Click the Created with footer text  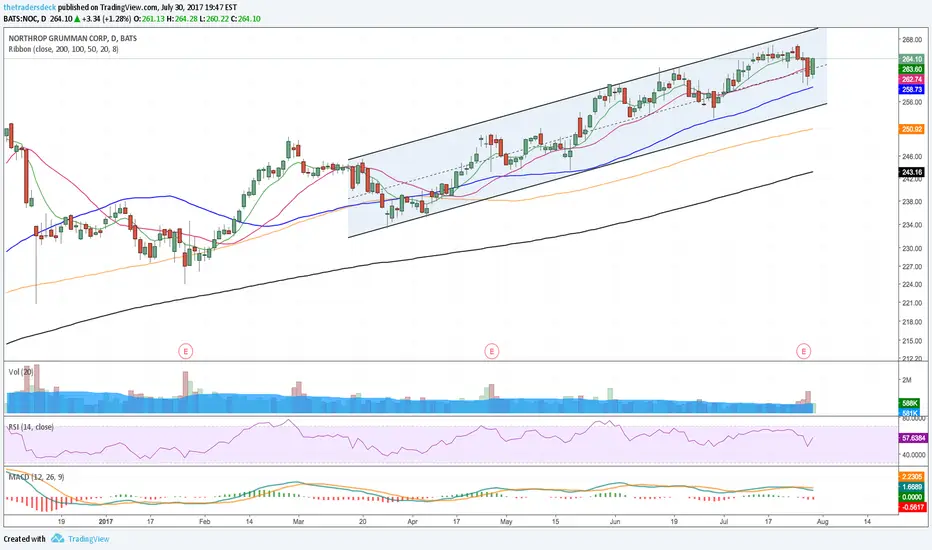click(24, 539)
